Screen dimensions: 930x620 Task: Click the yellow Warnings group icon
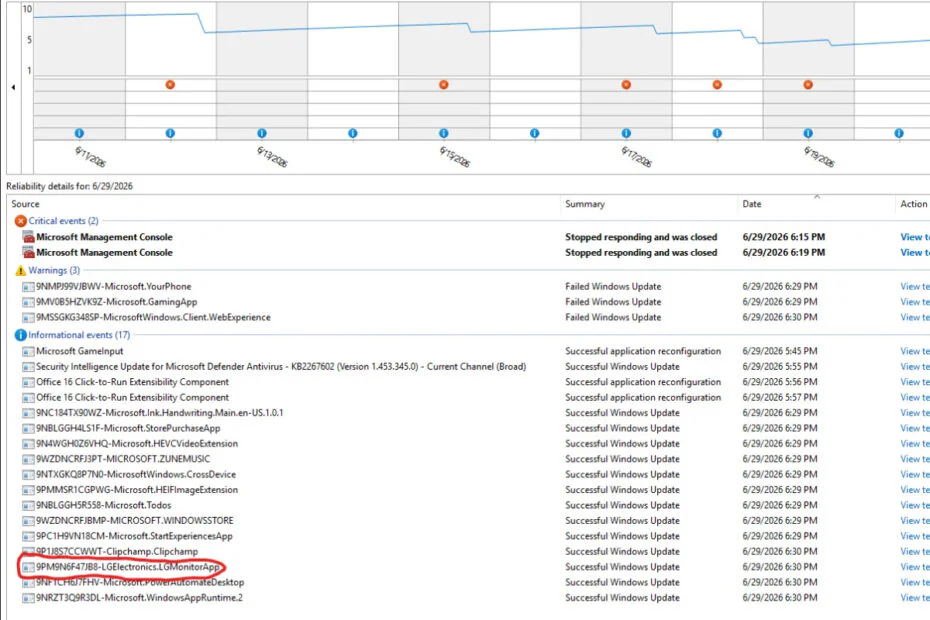[20, 271]
